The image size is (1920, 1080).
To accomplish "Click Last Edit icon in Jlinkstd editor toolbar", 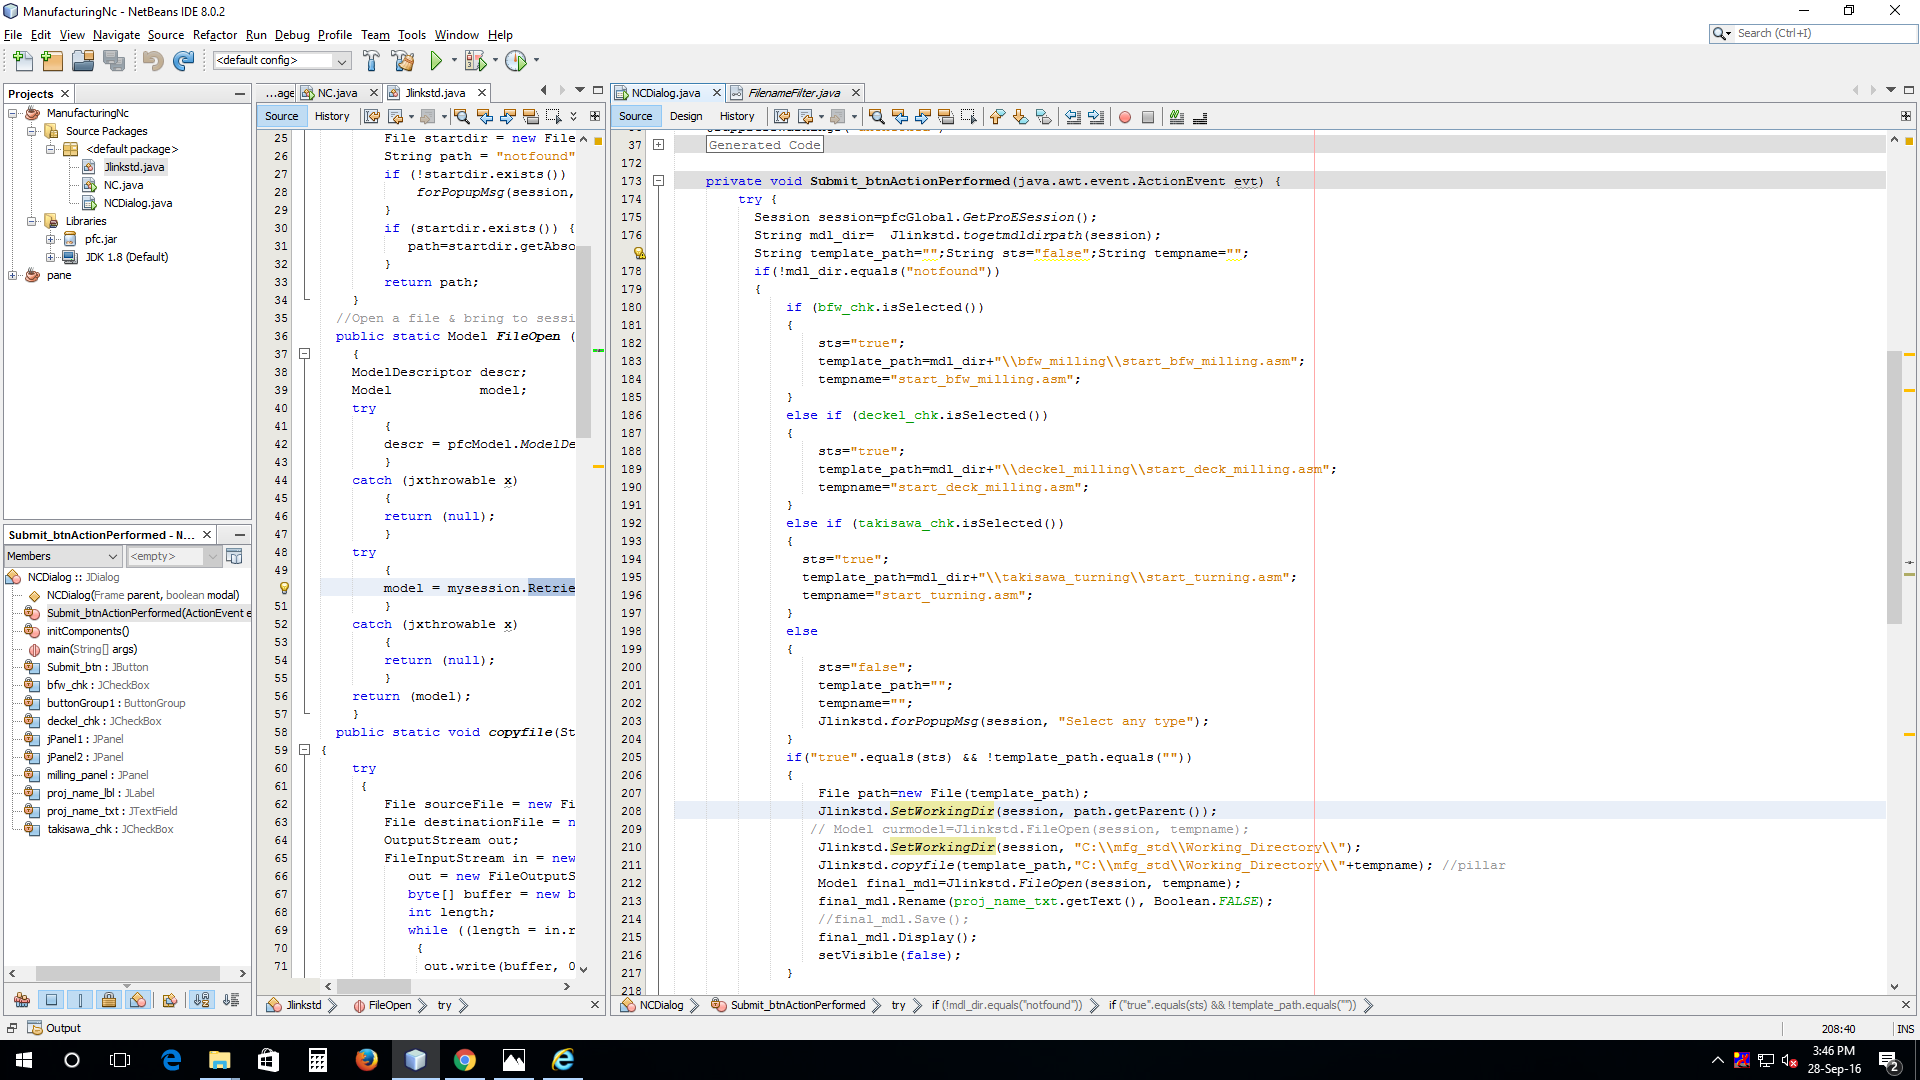I will pos(372,117).
